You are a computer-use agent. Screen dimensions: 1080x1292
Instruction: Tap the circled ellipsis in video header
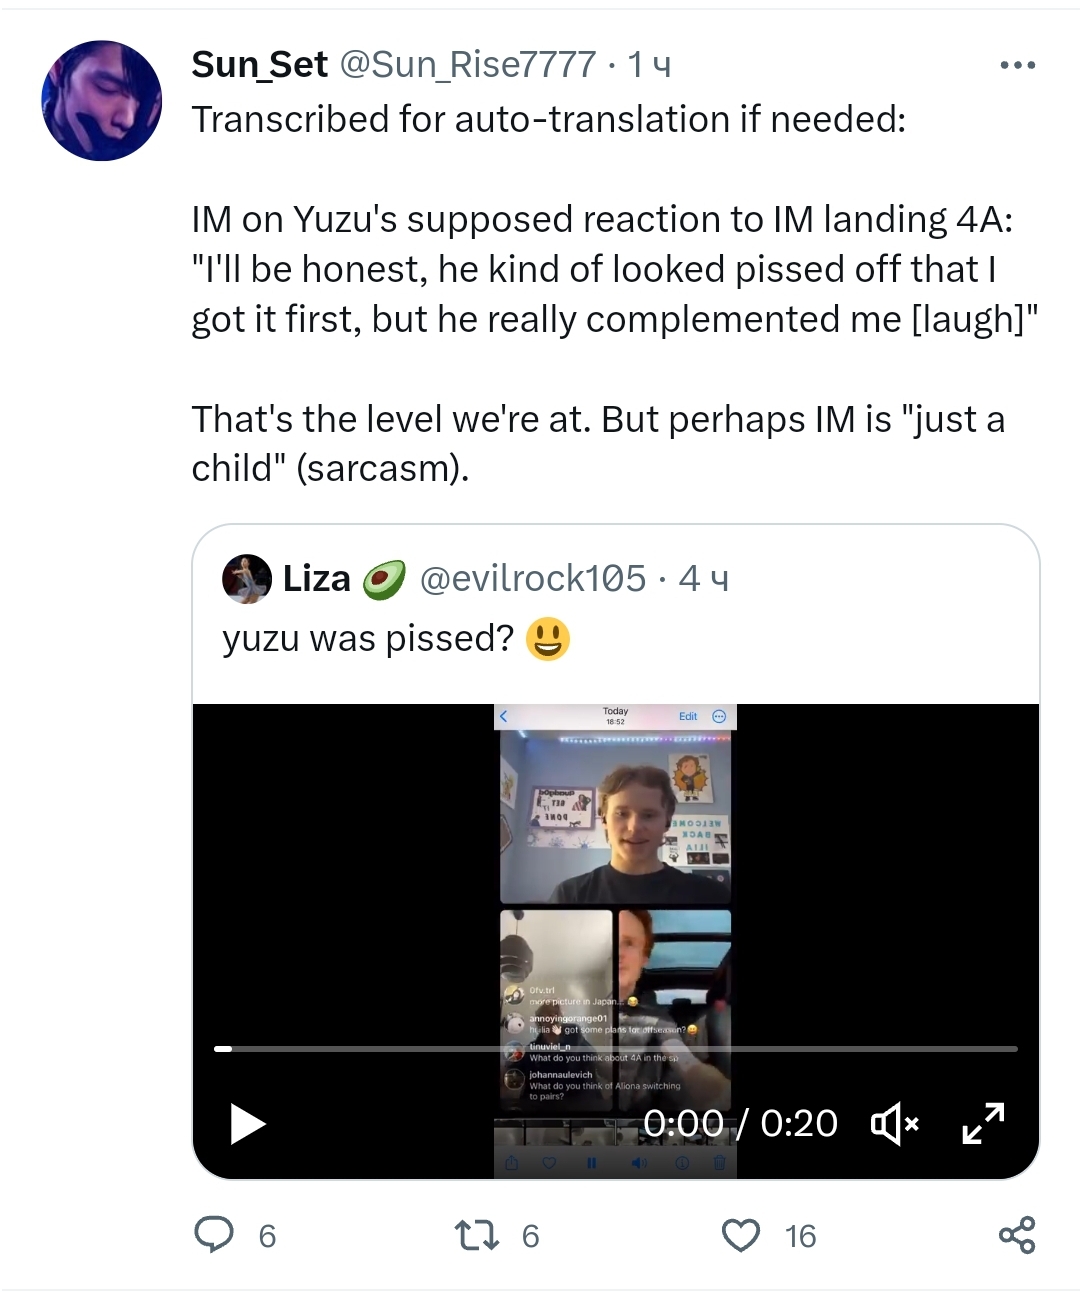point(719,716)
